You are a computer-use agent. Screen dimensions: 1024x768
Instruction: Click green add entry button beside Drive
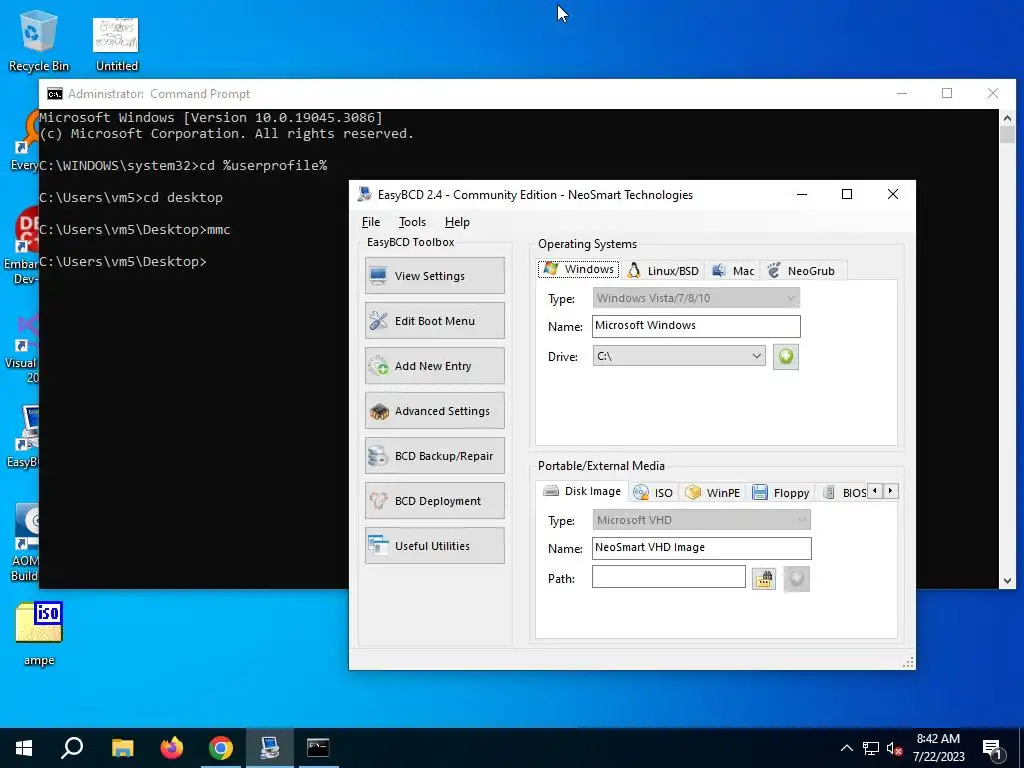786,357
